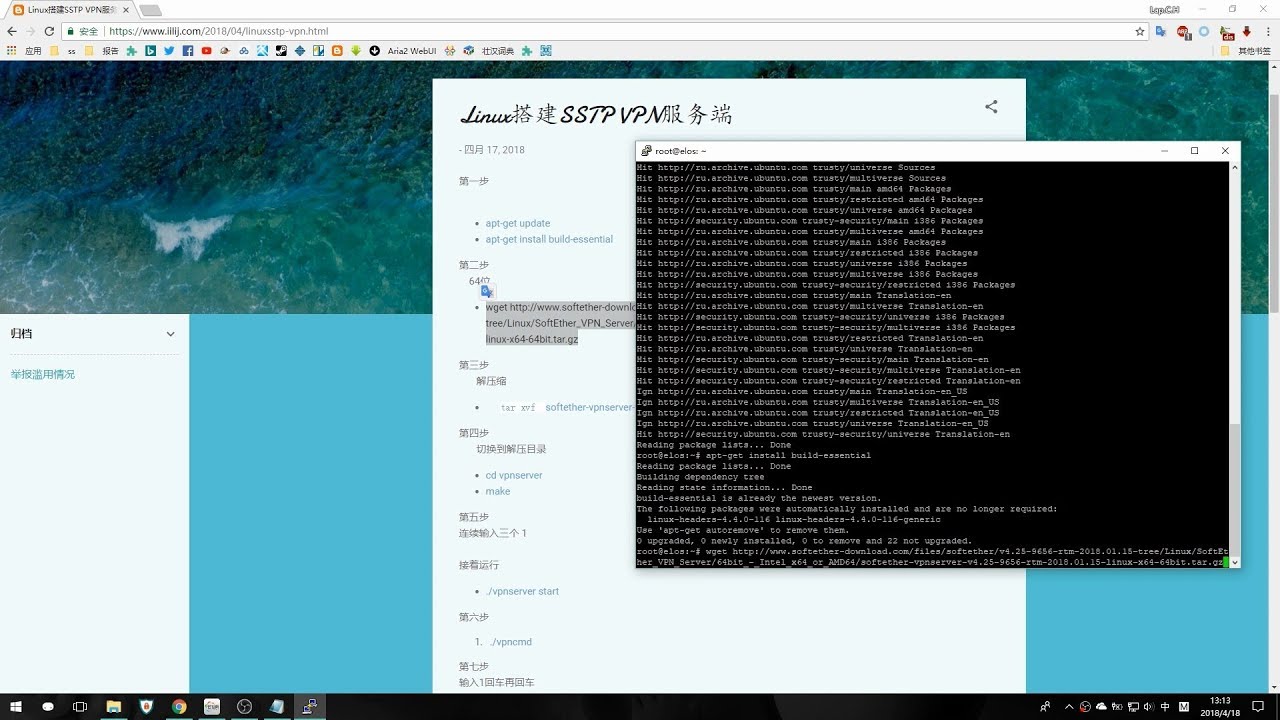Open the Bing bookmark icon
Screen dimensions: 1280x720
coord(150,50)
